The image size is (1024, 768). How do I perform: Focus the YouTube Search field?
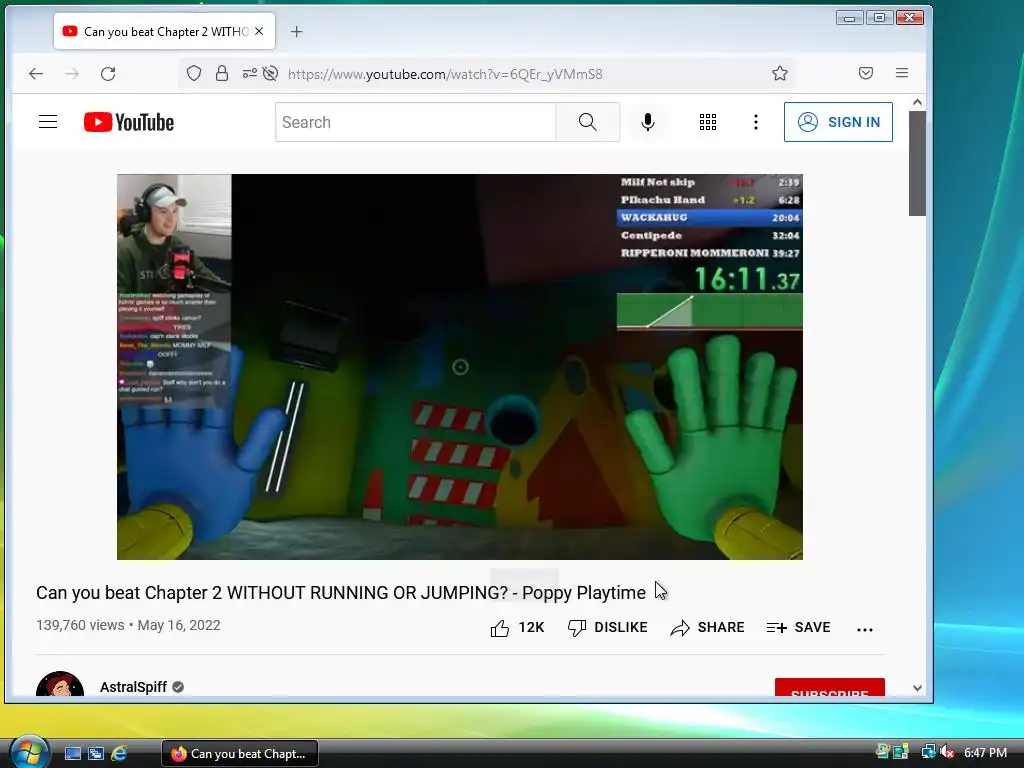(416, 122)
